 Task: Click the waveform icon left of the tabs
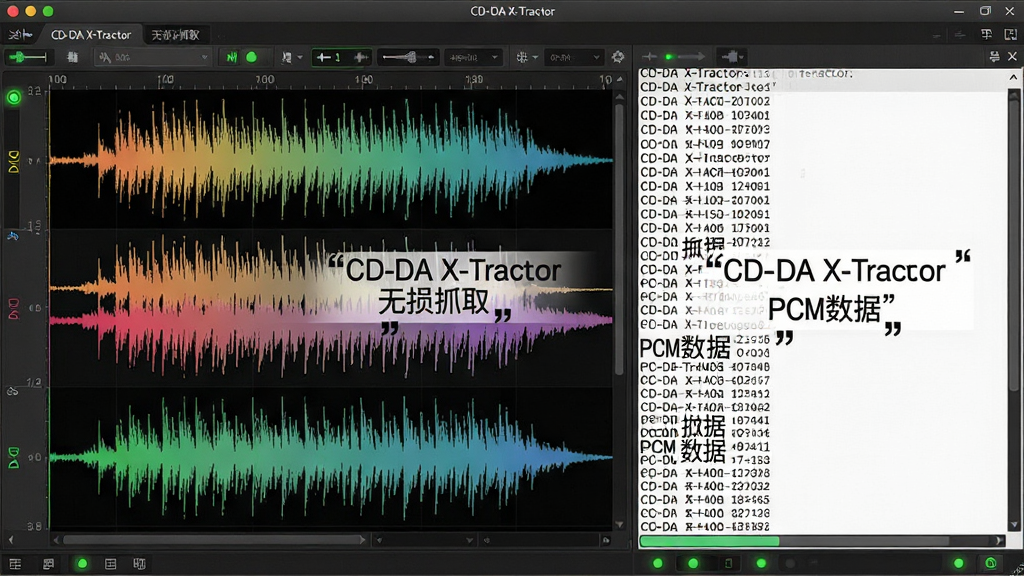click(x=20, y=34)
